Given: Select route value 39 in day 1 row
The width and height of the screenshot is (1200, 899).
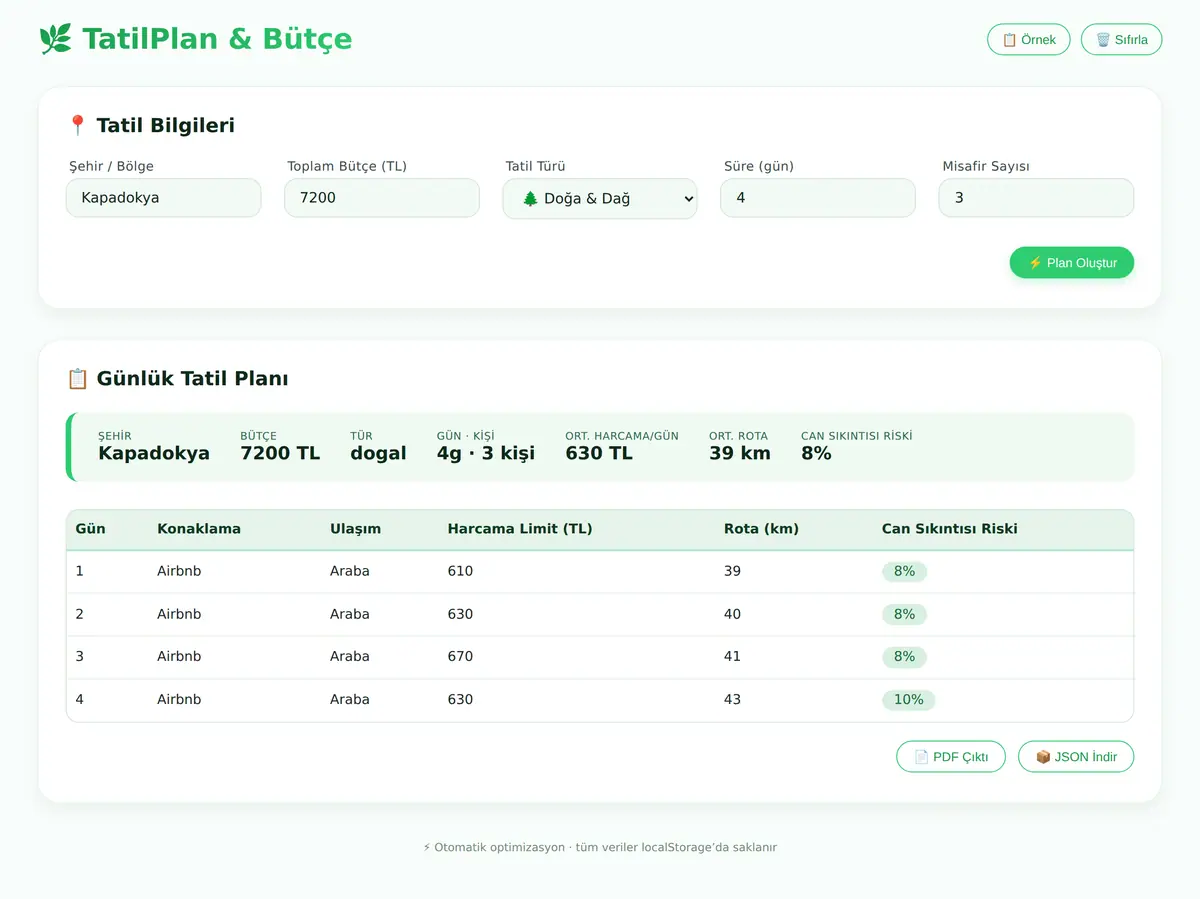Looking at the screenshot, I should coord(732,571).
